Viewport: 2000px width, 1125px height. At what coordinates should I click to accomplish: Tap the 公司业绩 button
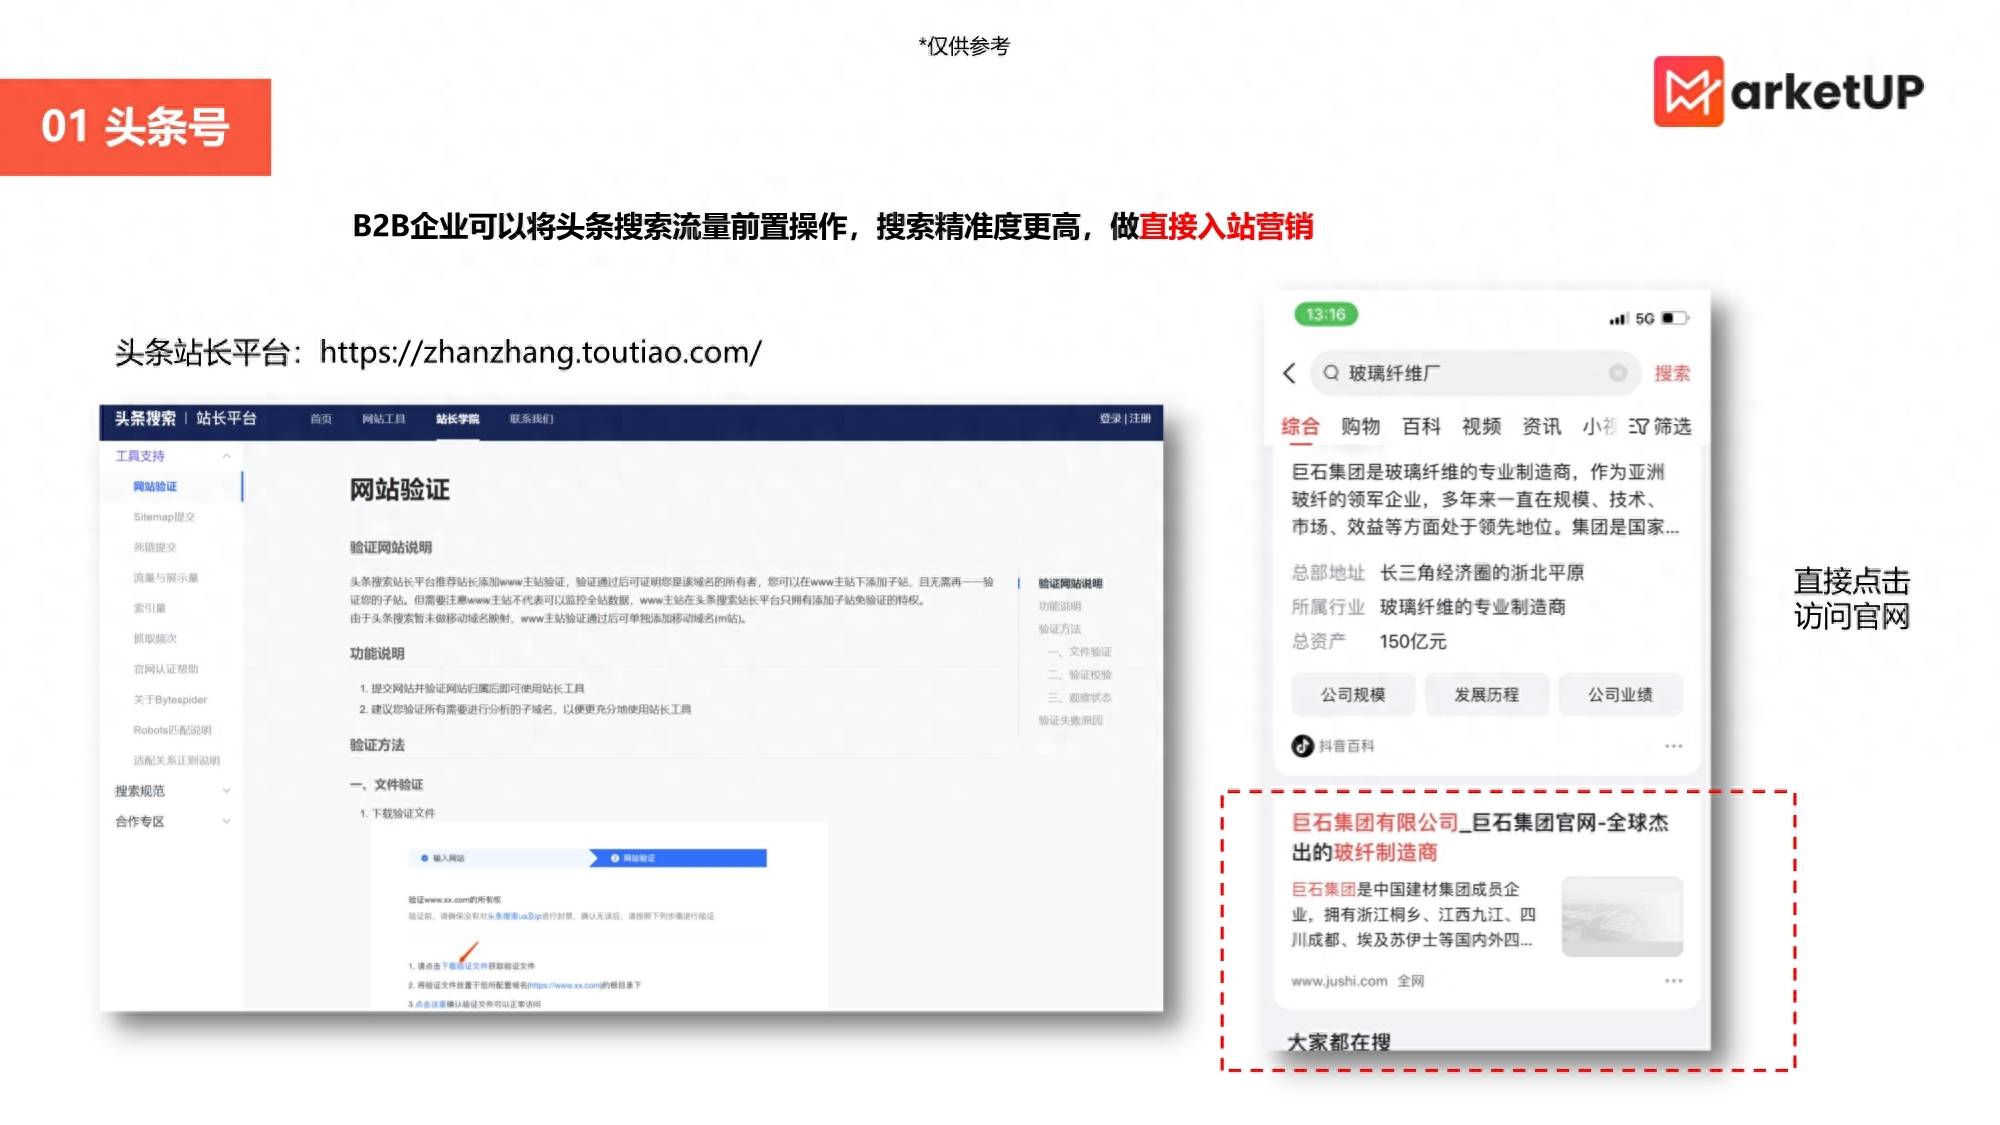(1620, 694)
